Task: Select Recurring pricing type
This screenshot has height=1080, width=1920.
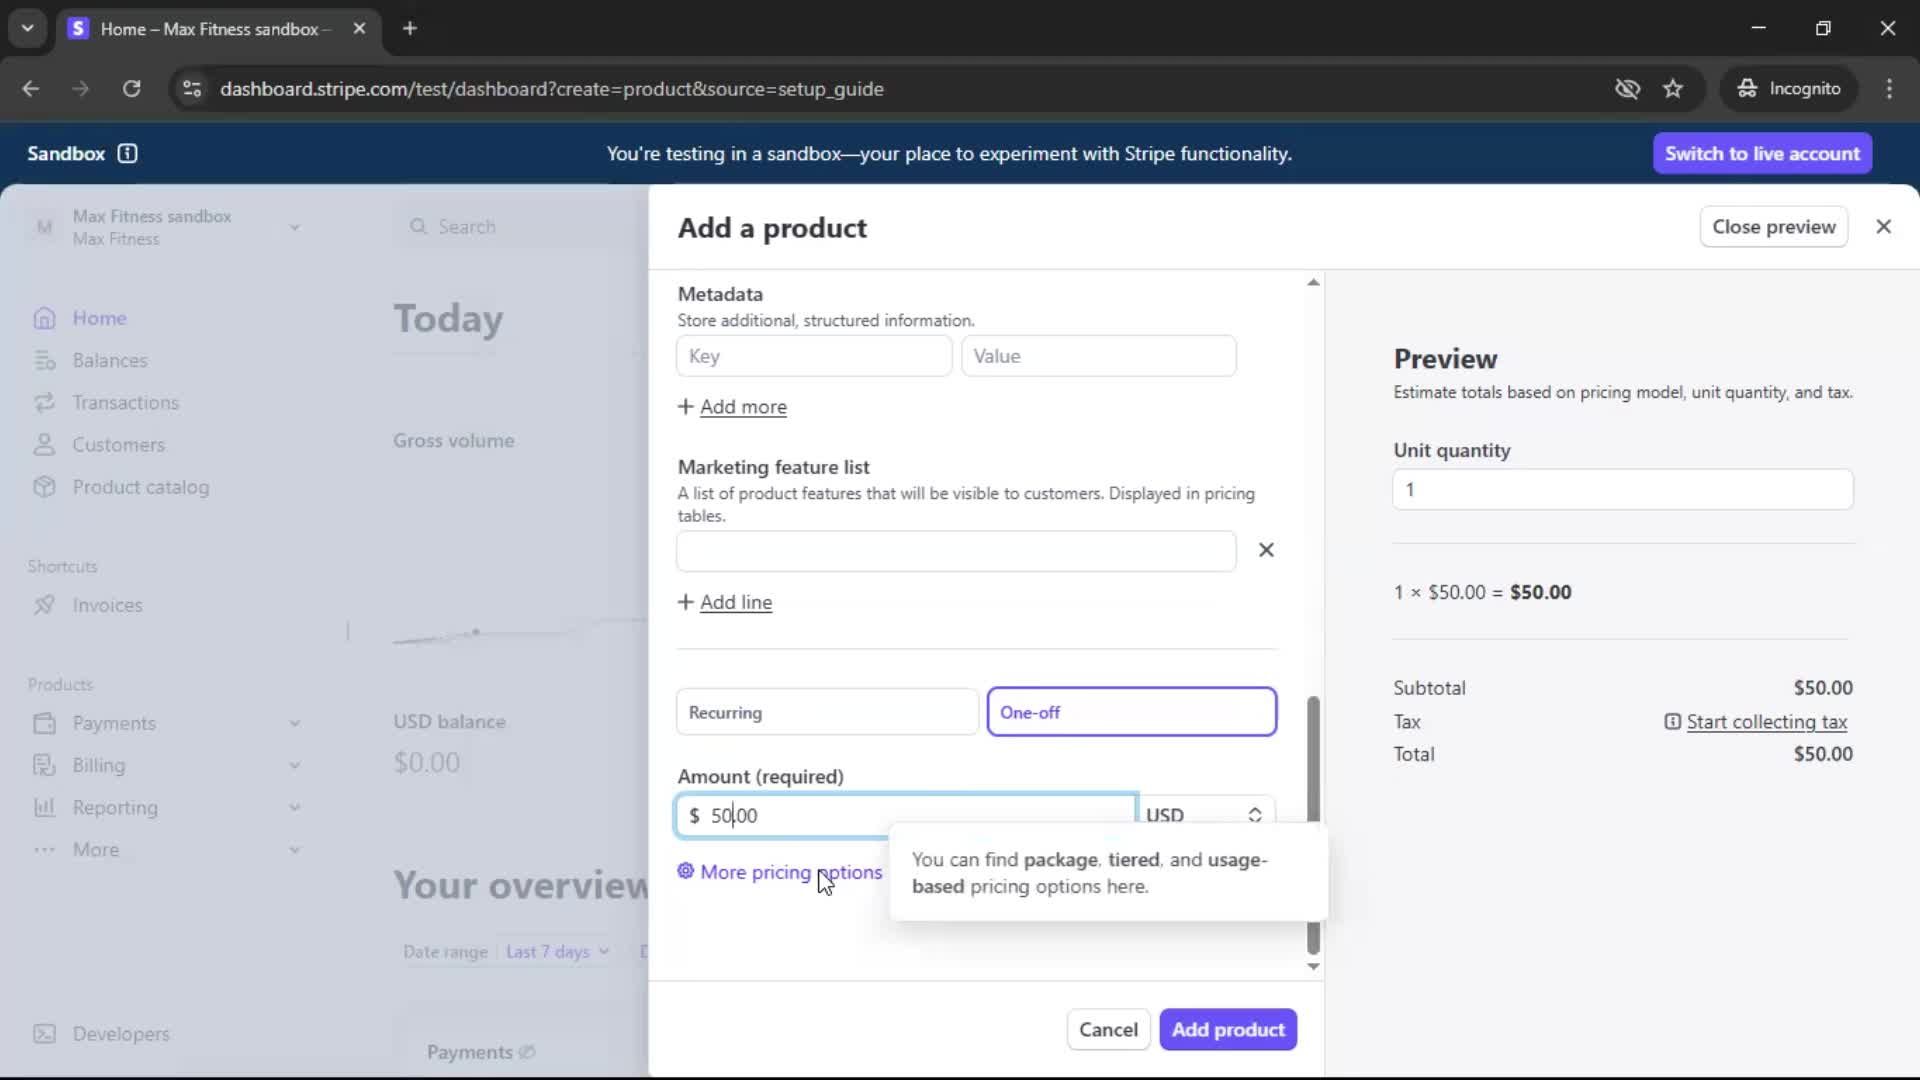Action: [x=827, y=712]
